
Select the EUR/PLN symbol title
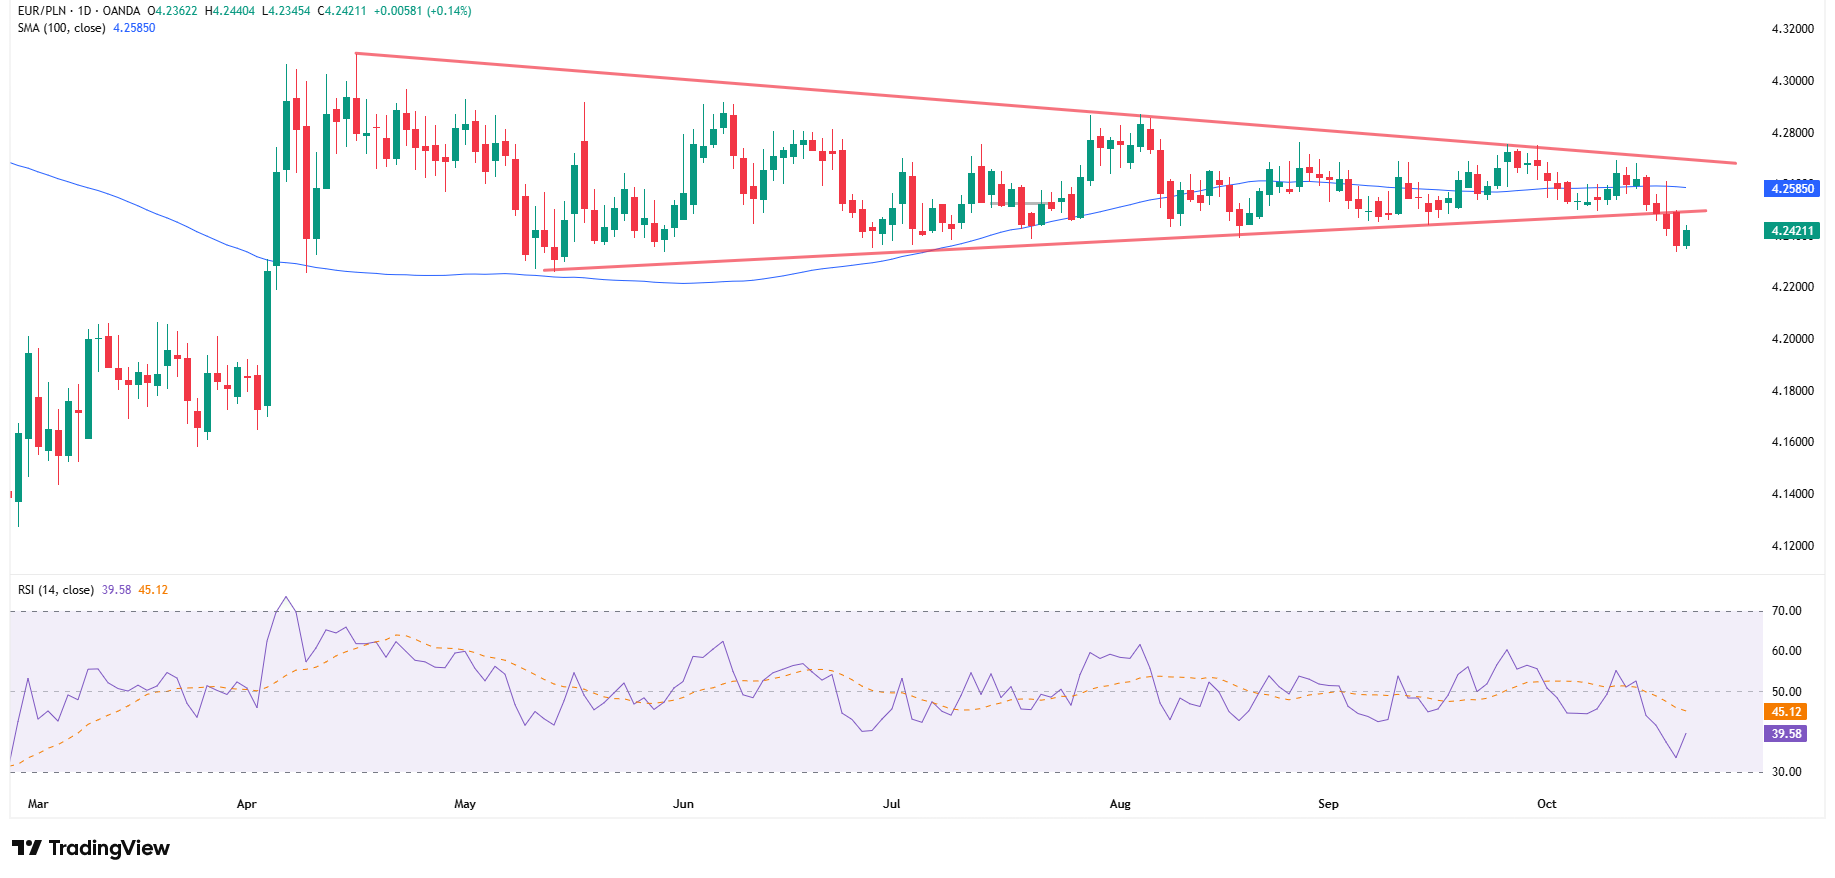44,11
